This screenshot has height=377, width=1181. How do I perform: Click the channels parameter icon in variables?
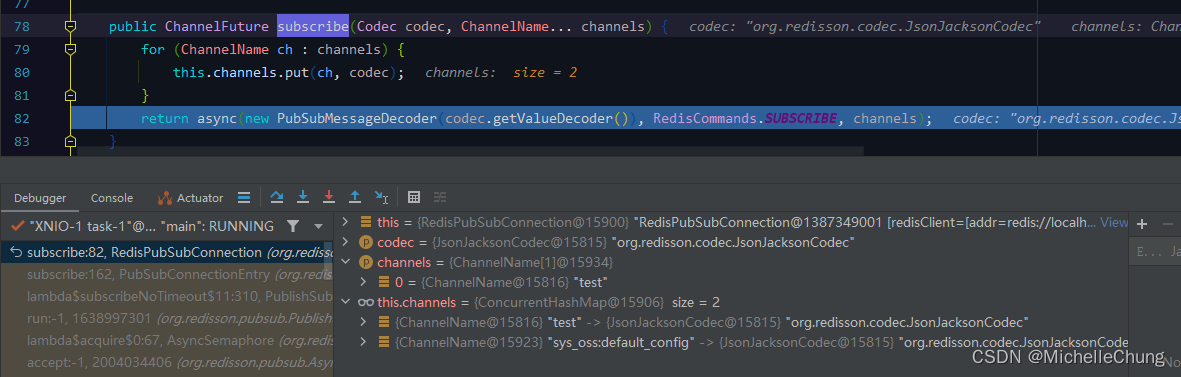click(x=365, y=262)
